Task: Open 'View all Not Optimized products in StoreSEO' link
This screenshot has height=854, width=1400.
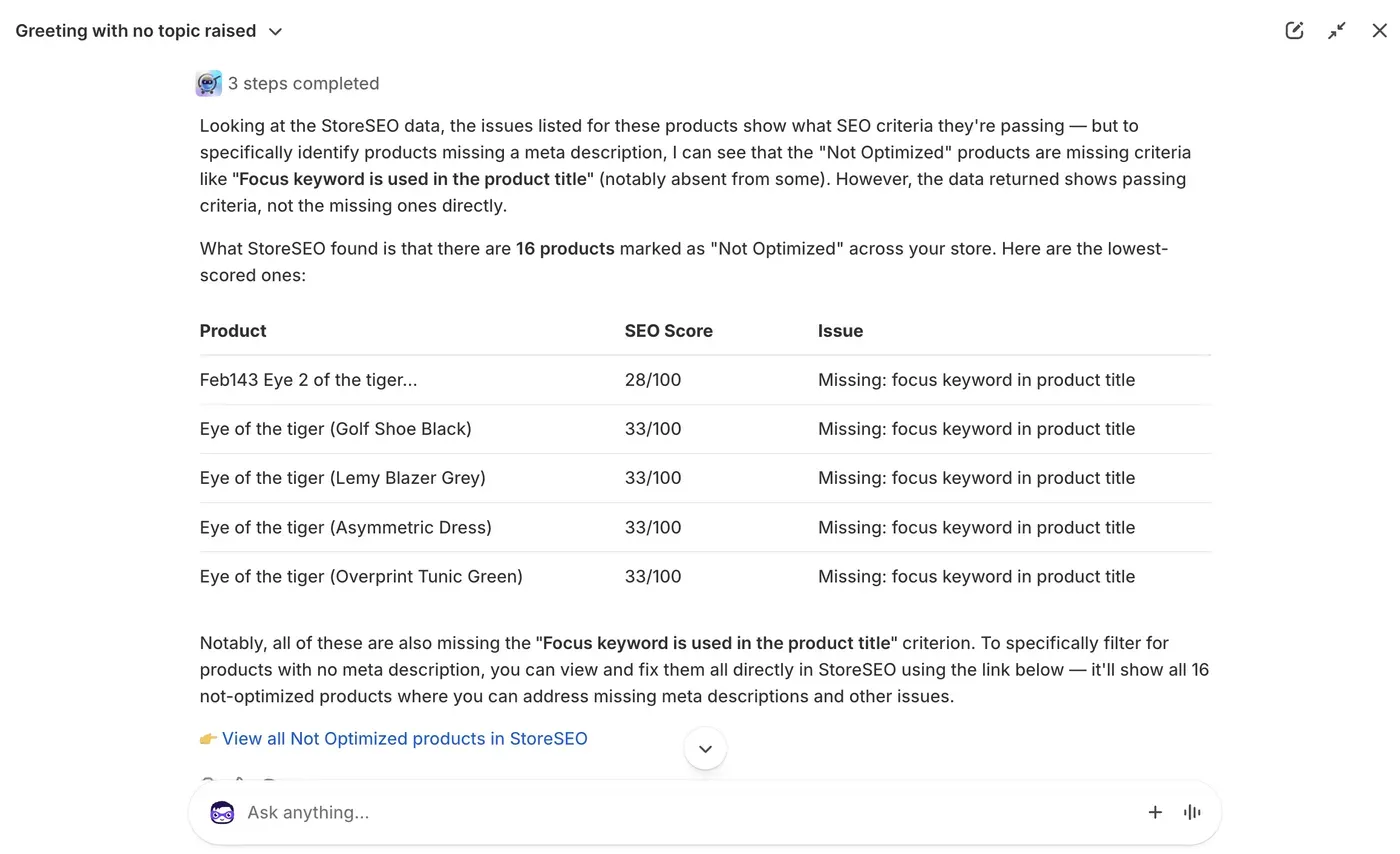Action: [x=405, y=739]
